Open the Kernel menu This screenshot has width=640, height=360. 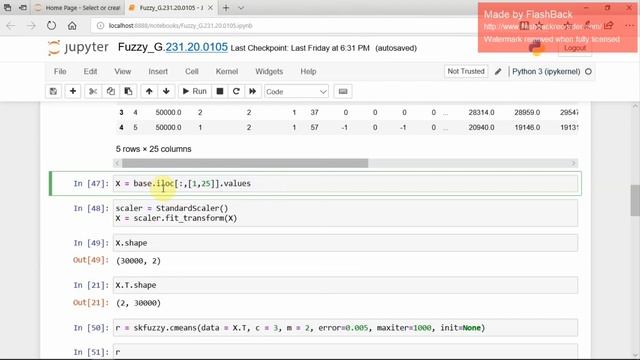[227, 71]
